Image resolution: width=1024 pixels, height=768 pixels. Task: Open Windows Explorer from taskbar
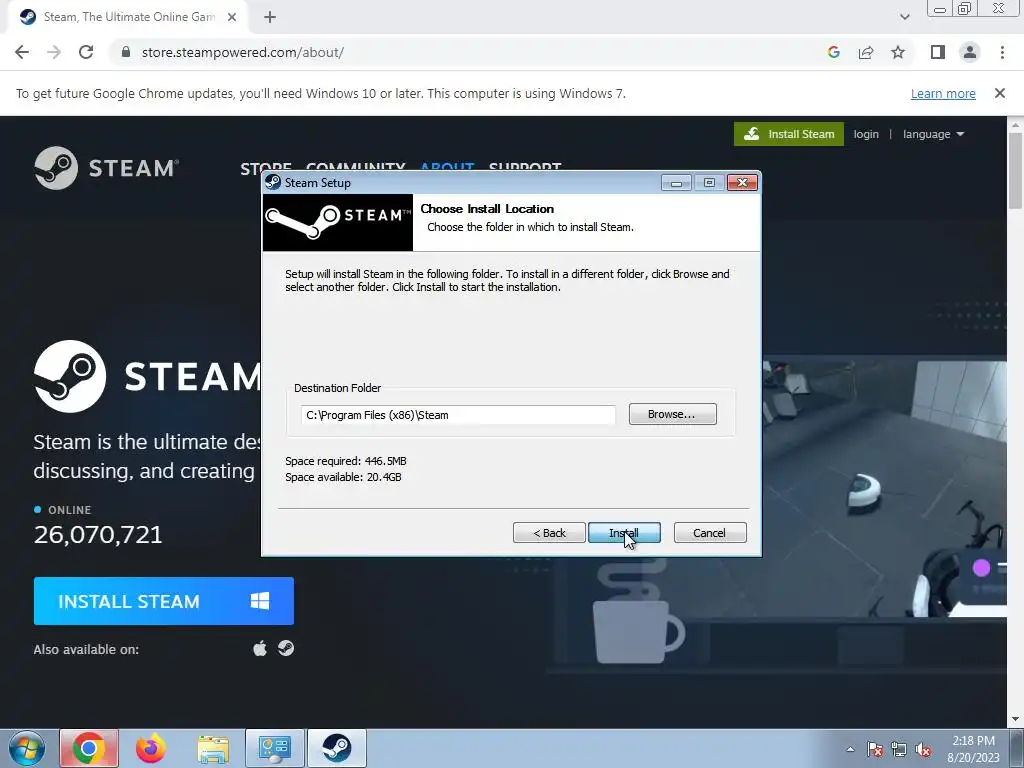point(213,748)
